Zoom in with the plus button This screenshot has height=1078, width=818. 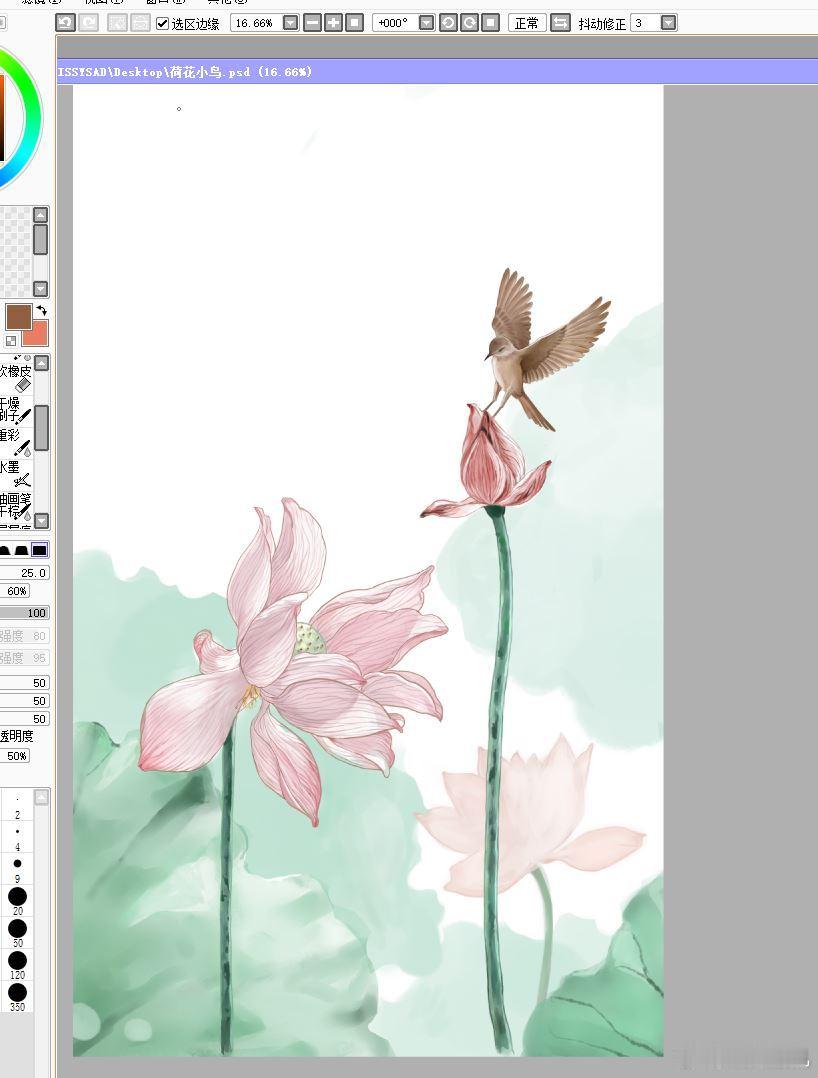point(333,23)
